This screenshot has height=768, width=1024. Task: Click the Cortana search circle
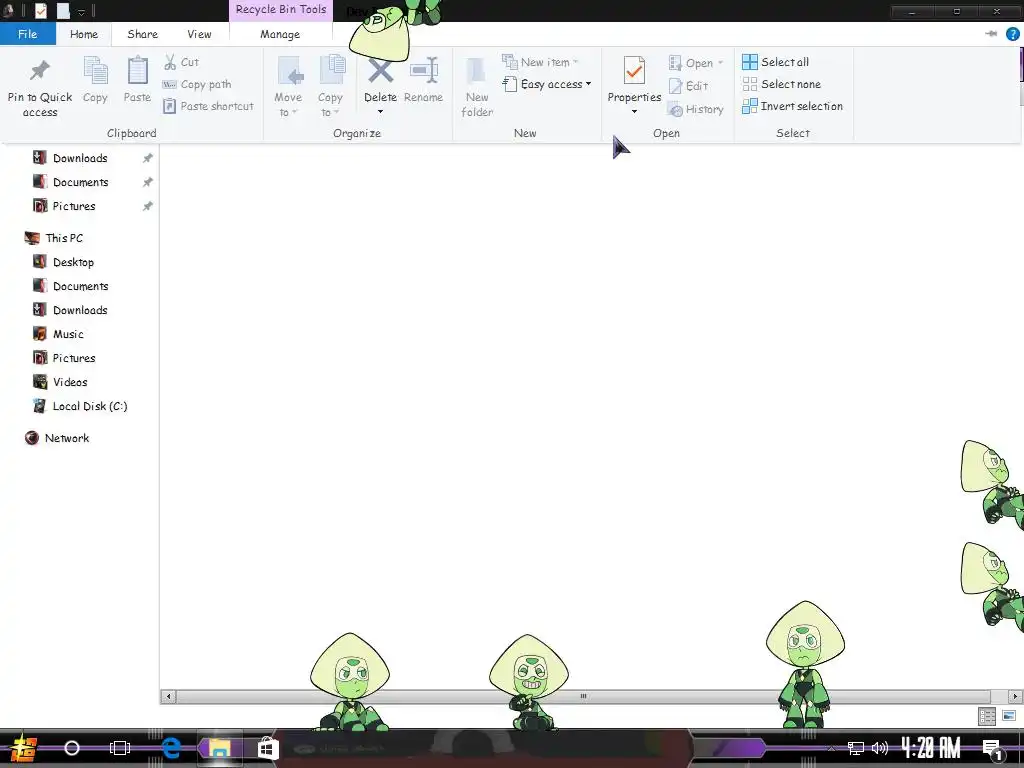click(x=72, y=748)
